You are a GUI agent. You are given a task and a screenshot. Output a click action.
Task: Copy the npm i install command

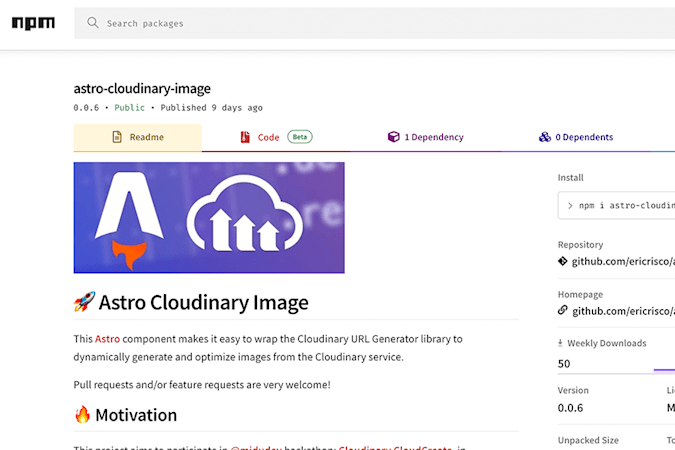(x=616, y=205)
